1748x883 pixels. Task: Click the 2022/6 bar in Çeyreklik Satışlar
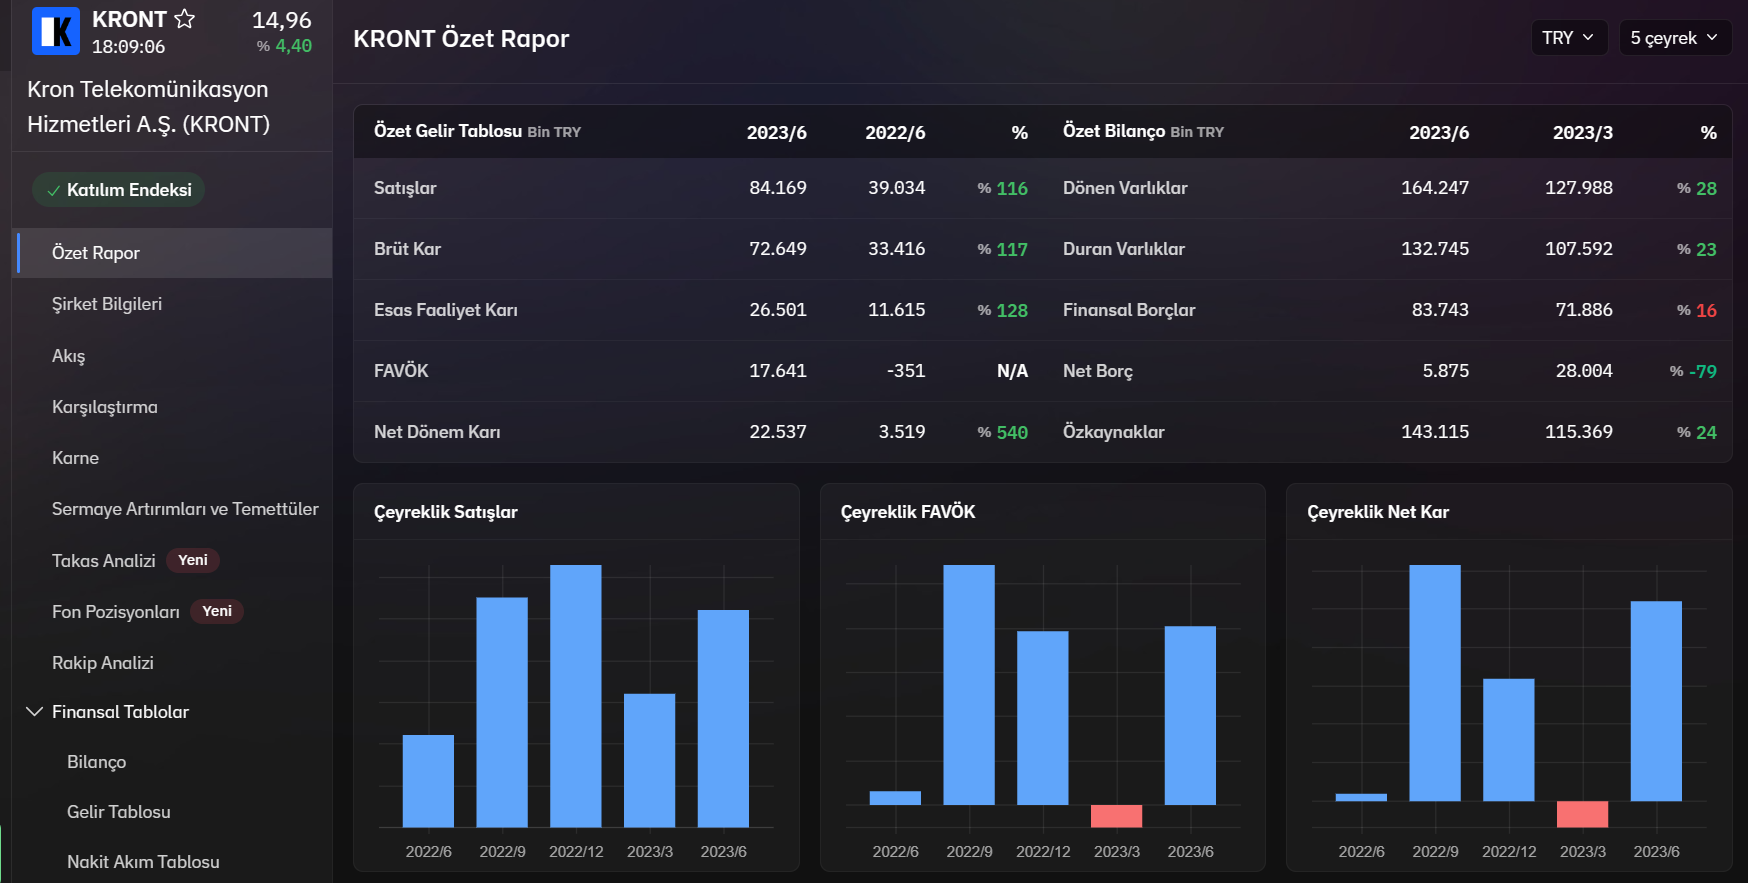click(x=428, y=781)
